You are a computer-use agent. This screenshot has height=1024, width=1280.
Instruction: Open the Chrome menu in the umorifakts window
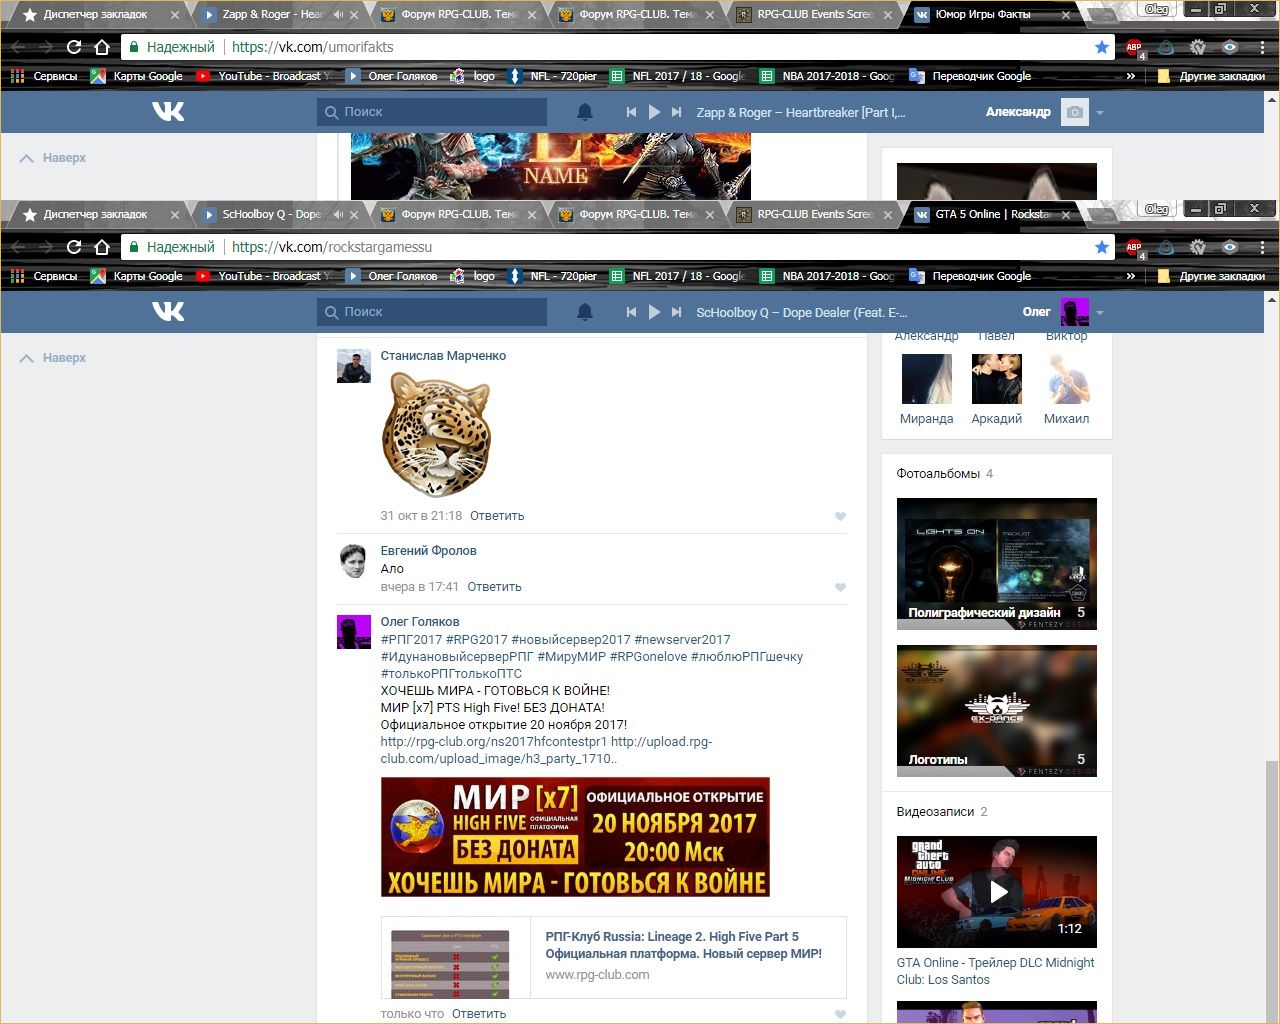pos(1262,47)
